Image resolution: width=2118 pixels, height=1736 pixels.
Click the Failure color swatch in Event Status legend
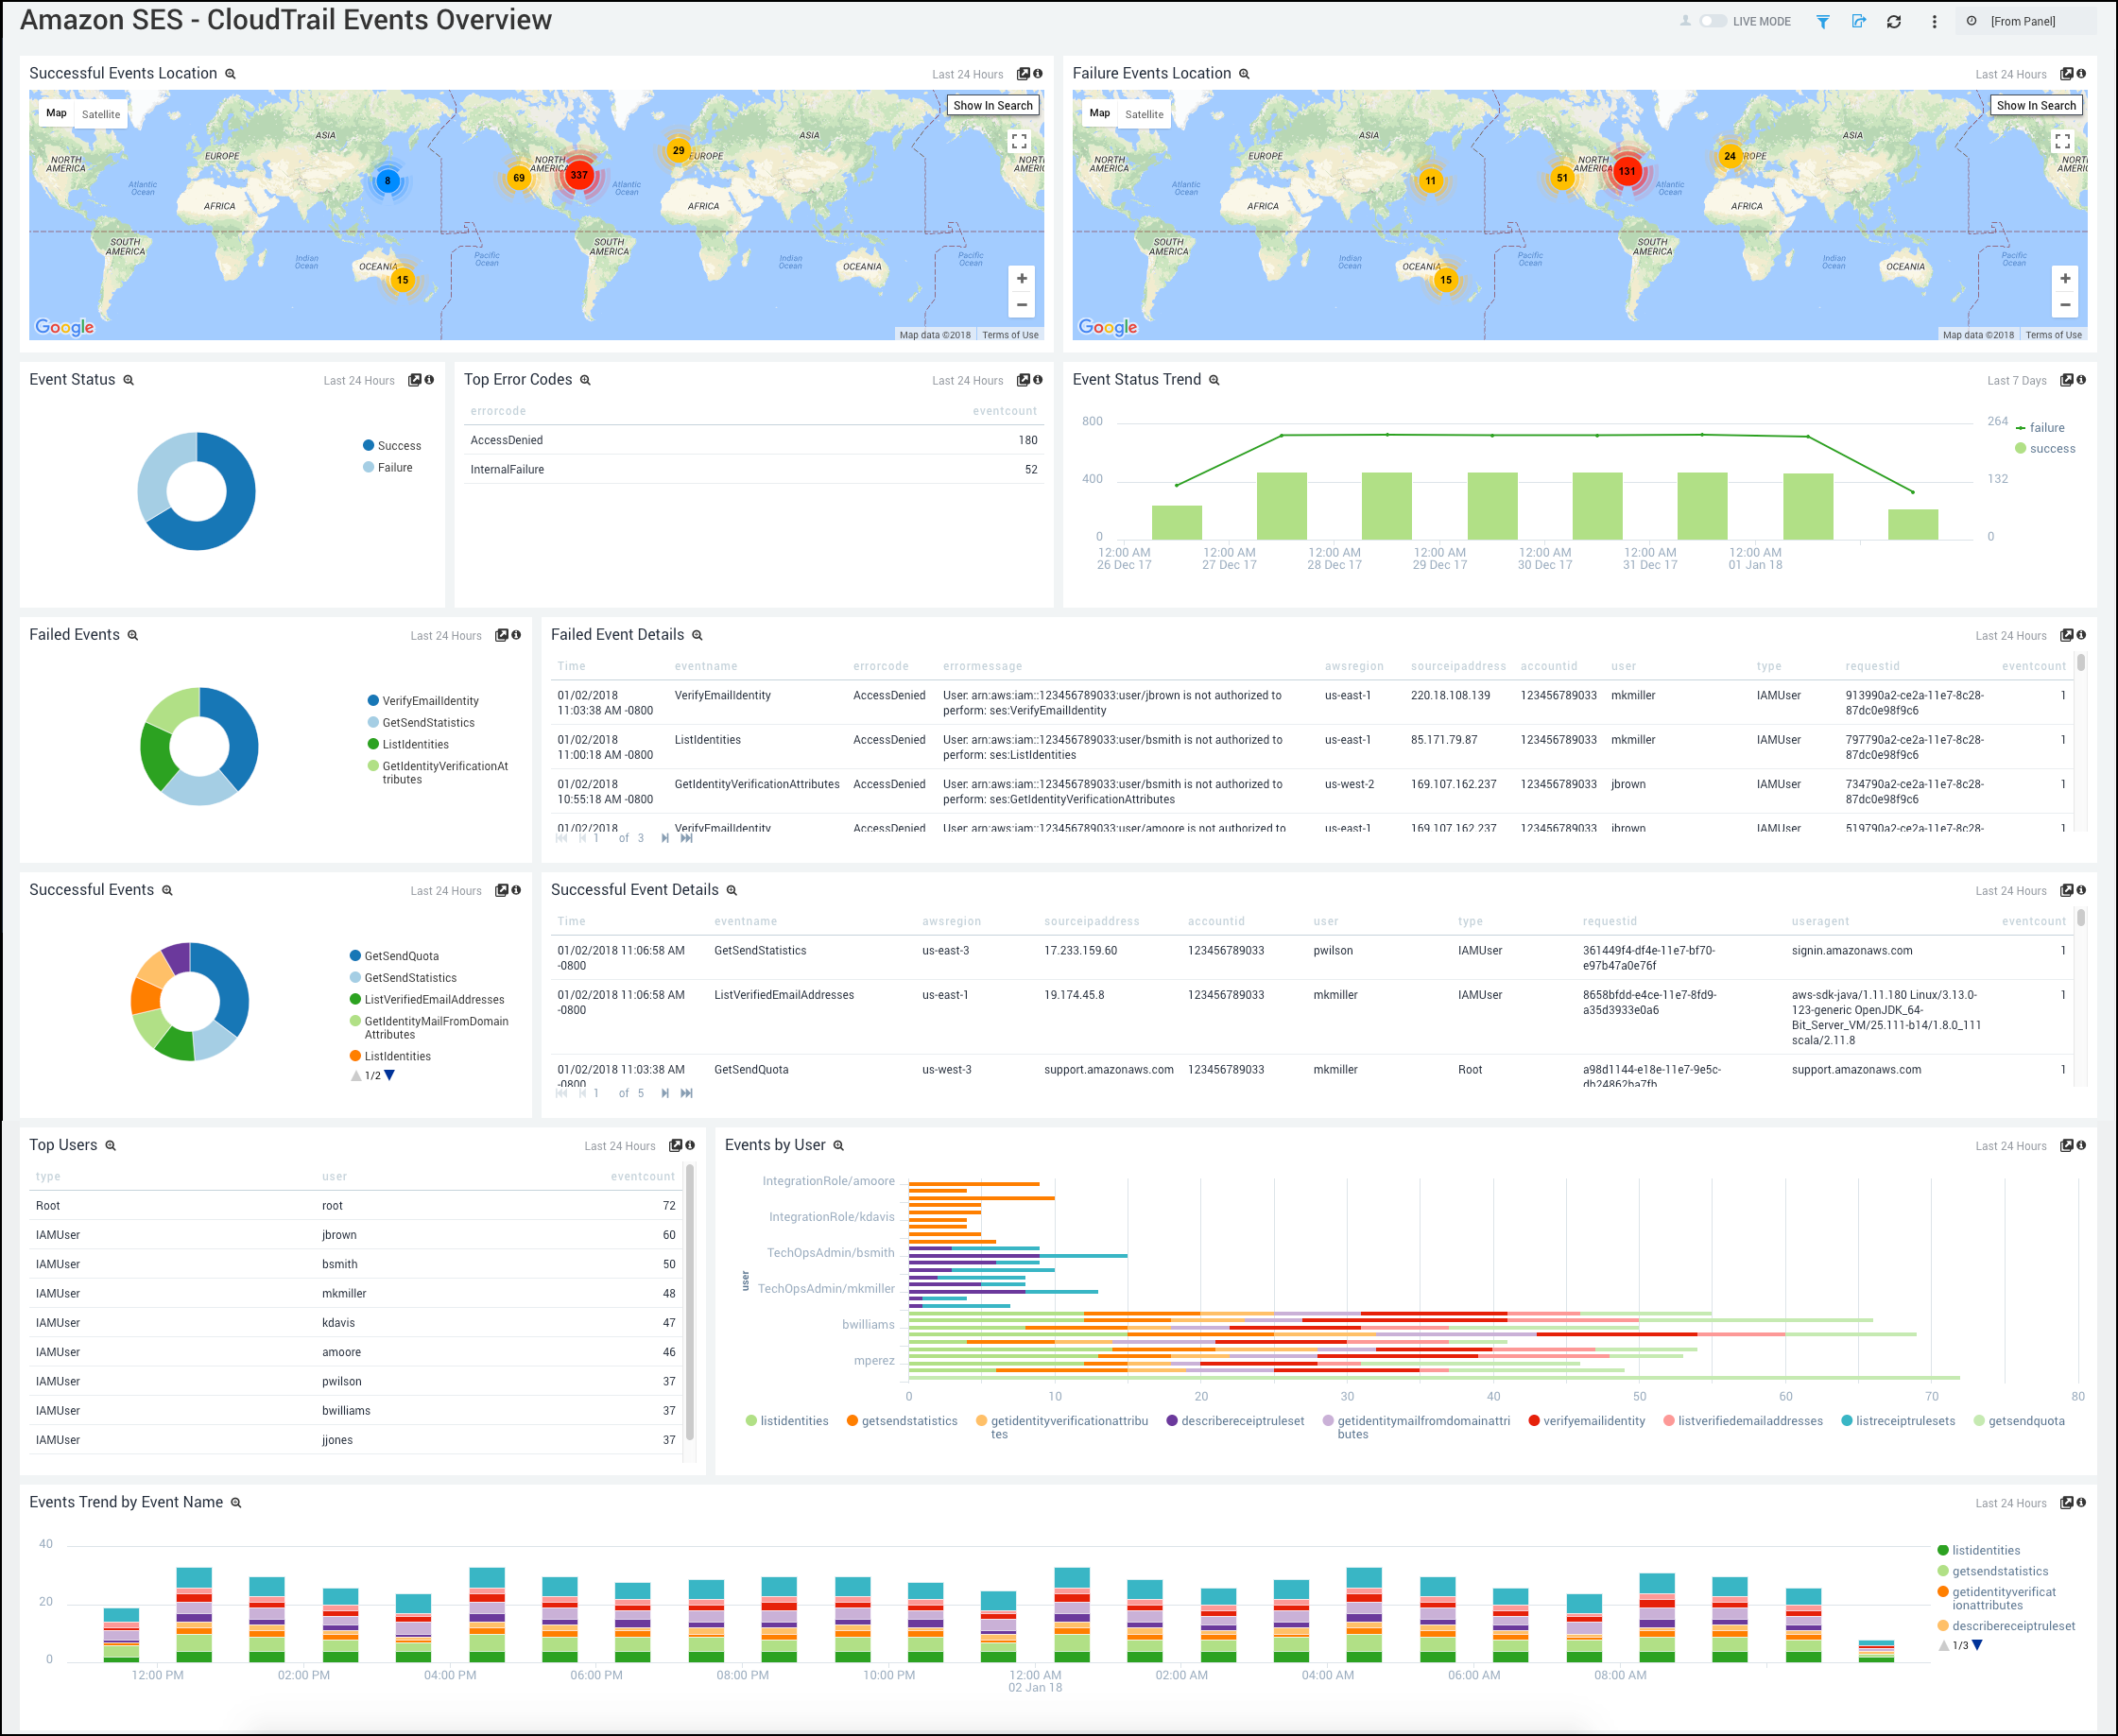pyautogui.click(x=368, y=467)
